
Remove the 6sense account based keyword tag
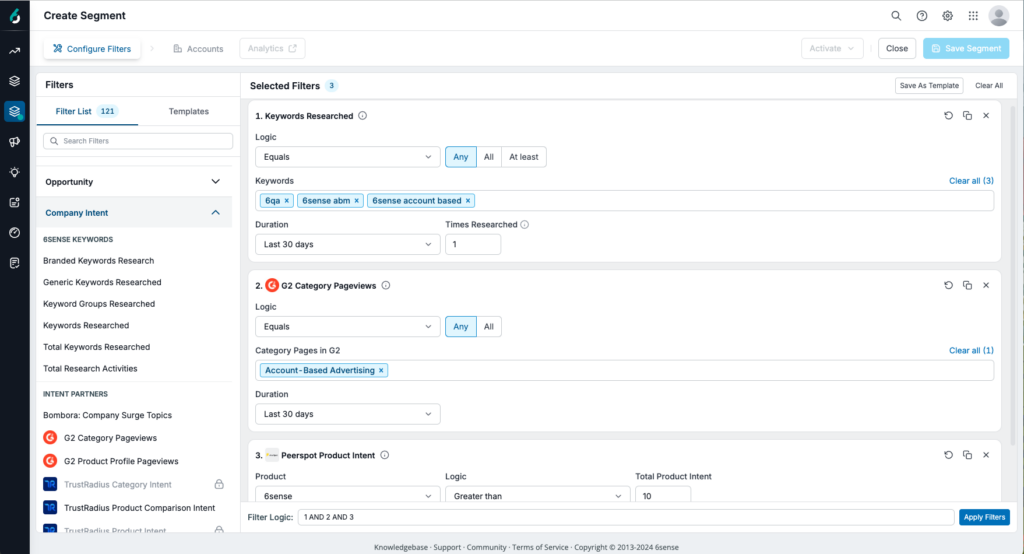click(468, 201)
